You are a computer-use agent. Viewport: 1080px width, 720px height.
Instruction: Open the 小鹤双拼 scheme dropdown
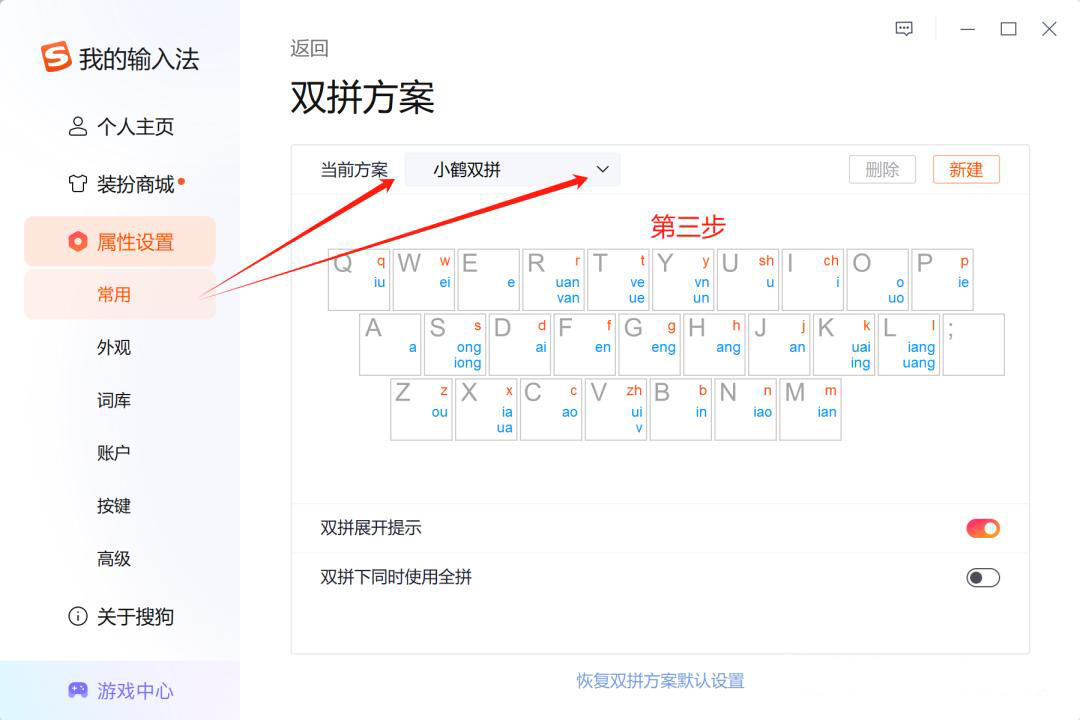tap(512, 169)
